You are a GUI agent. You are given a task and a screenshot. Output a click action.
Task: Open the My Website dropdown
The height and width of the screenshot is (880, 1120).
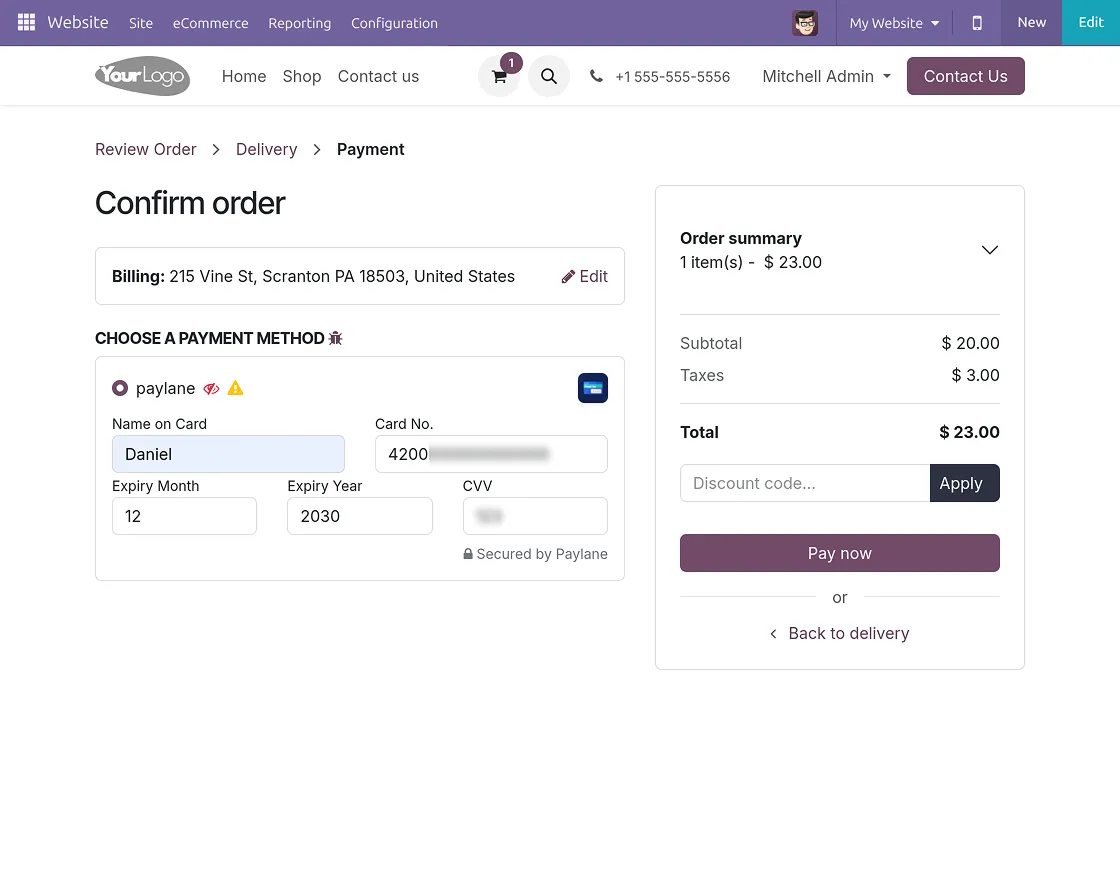tap(893, 22)
